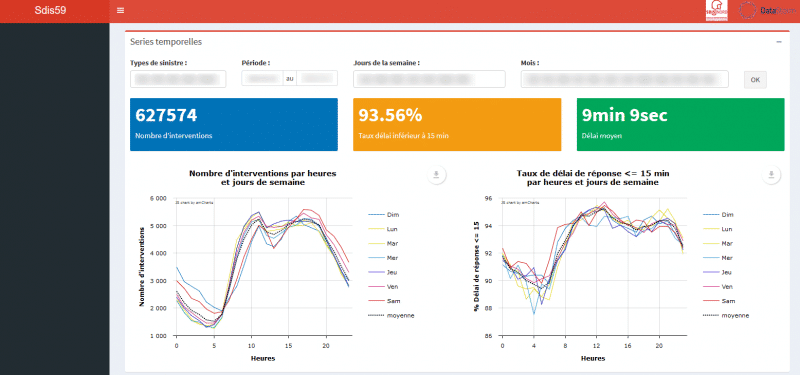Toggle Jeu series in right chart legend
This screenshot has width=800, height=375.
(x=718, y=272)
